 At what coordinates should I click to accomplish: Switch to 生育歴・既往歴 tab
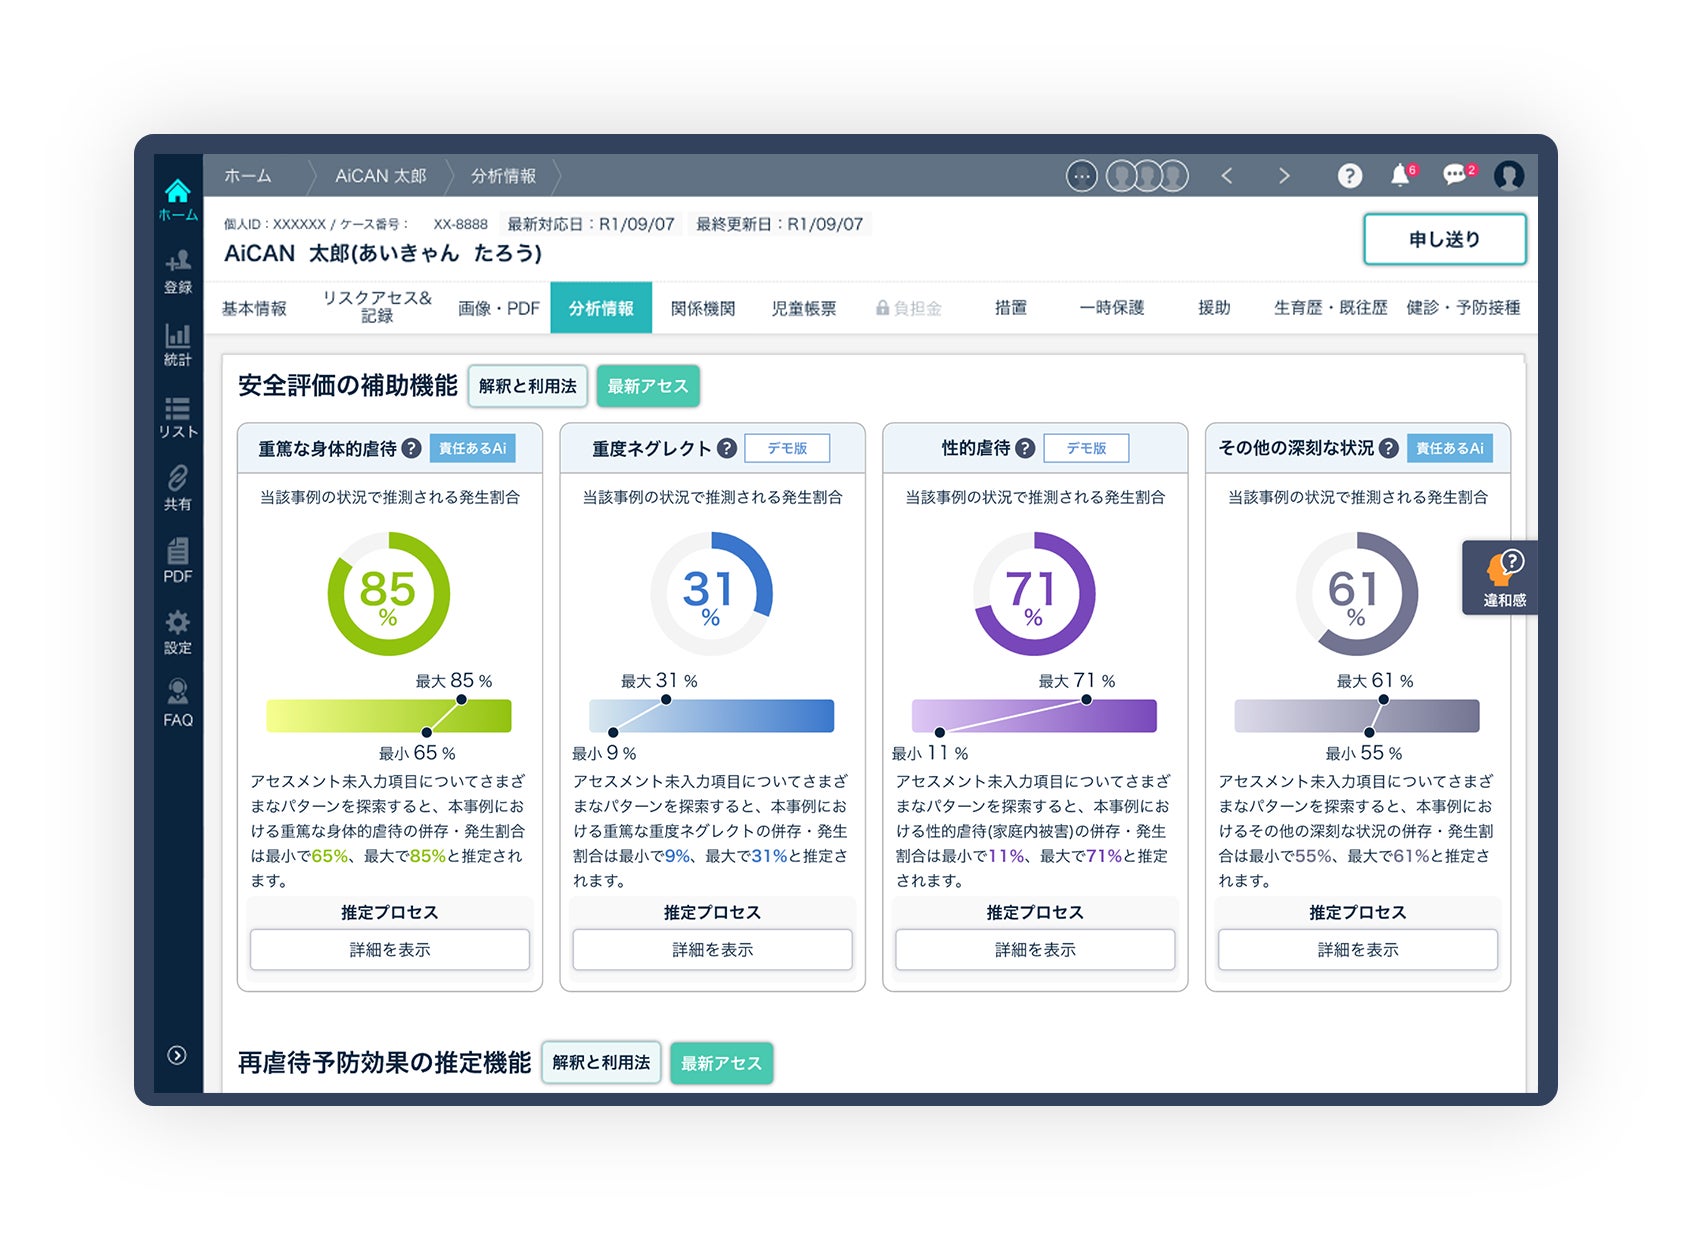[1331, 308]
